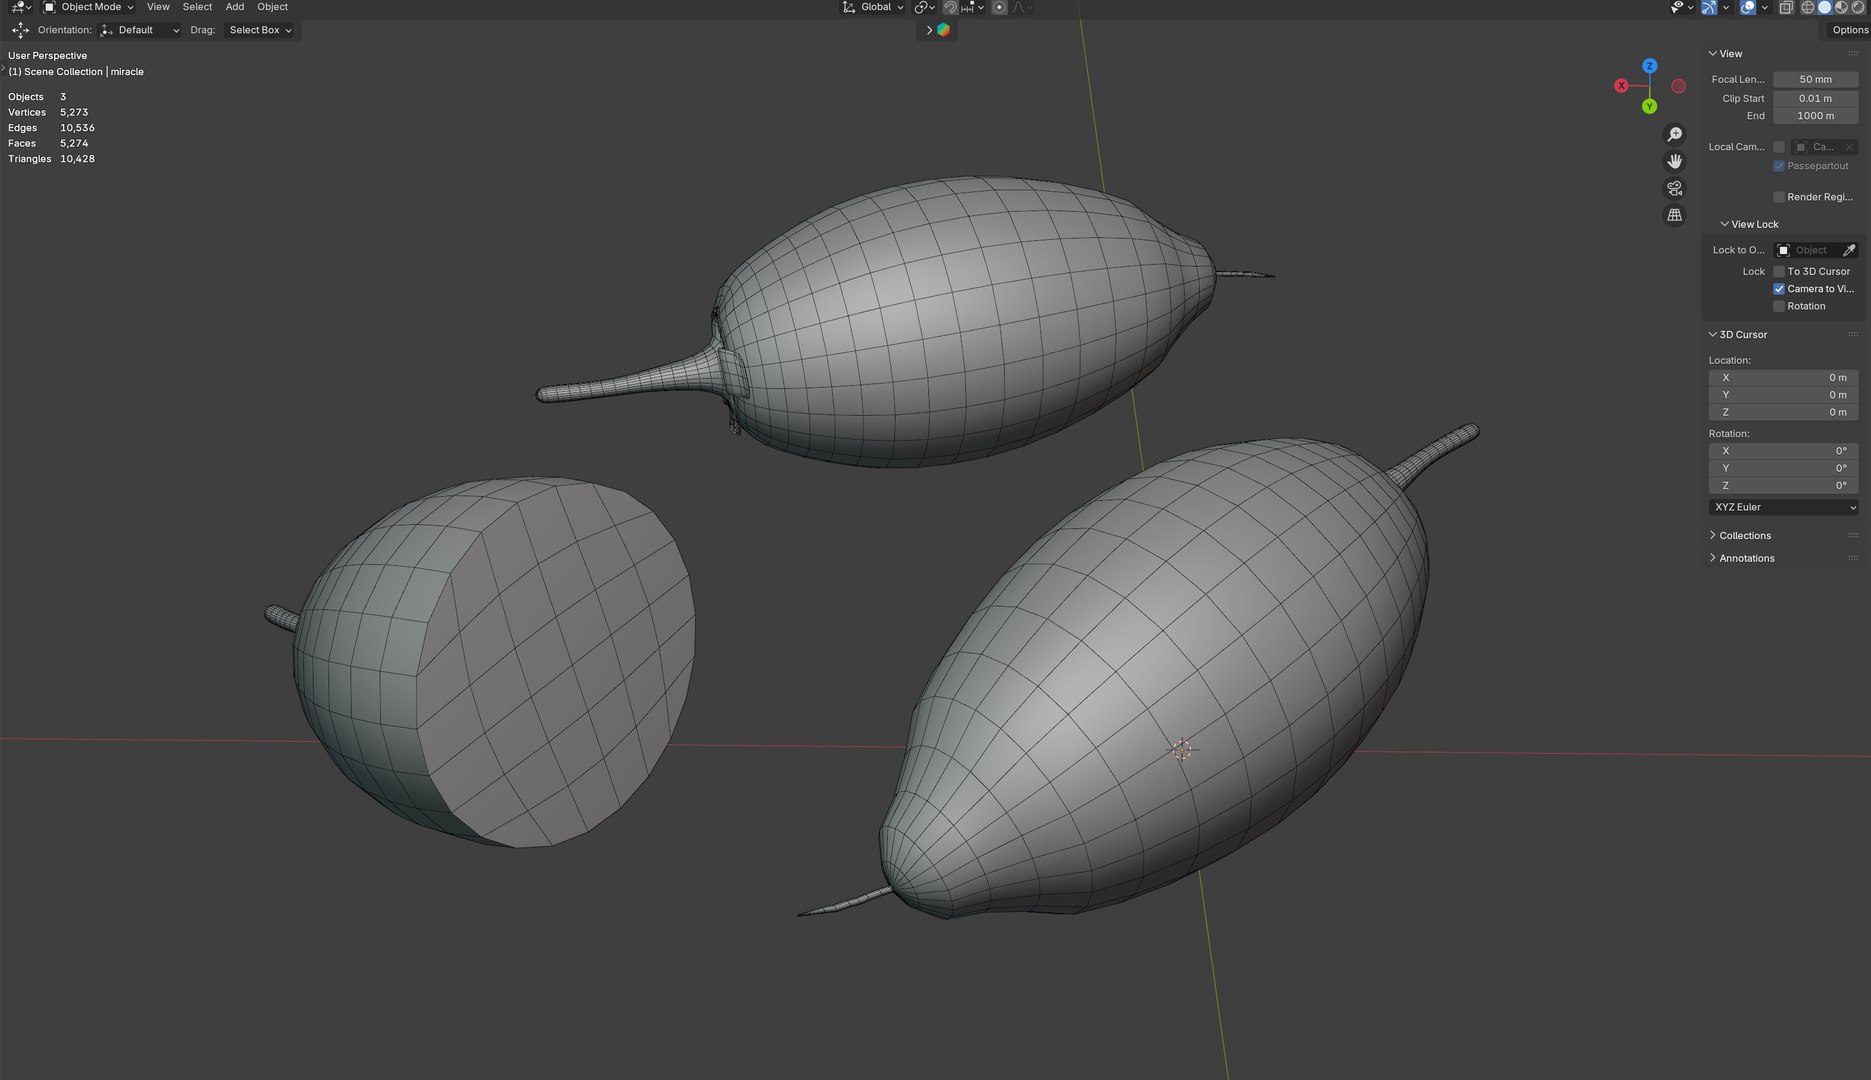Expand the Annotations panel

[x=1746, y=558]
